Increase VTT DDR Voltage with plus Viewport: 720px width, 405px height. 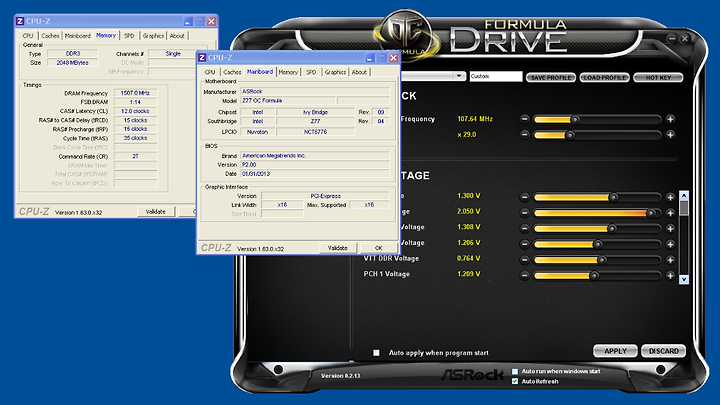coord(670,259)
